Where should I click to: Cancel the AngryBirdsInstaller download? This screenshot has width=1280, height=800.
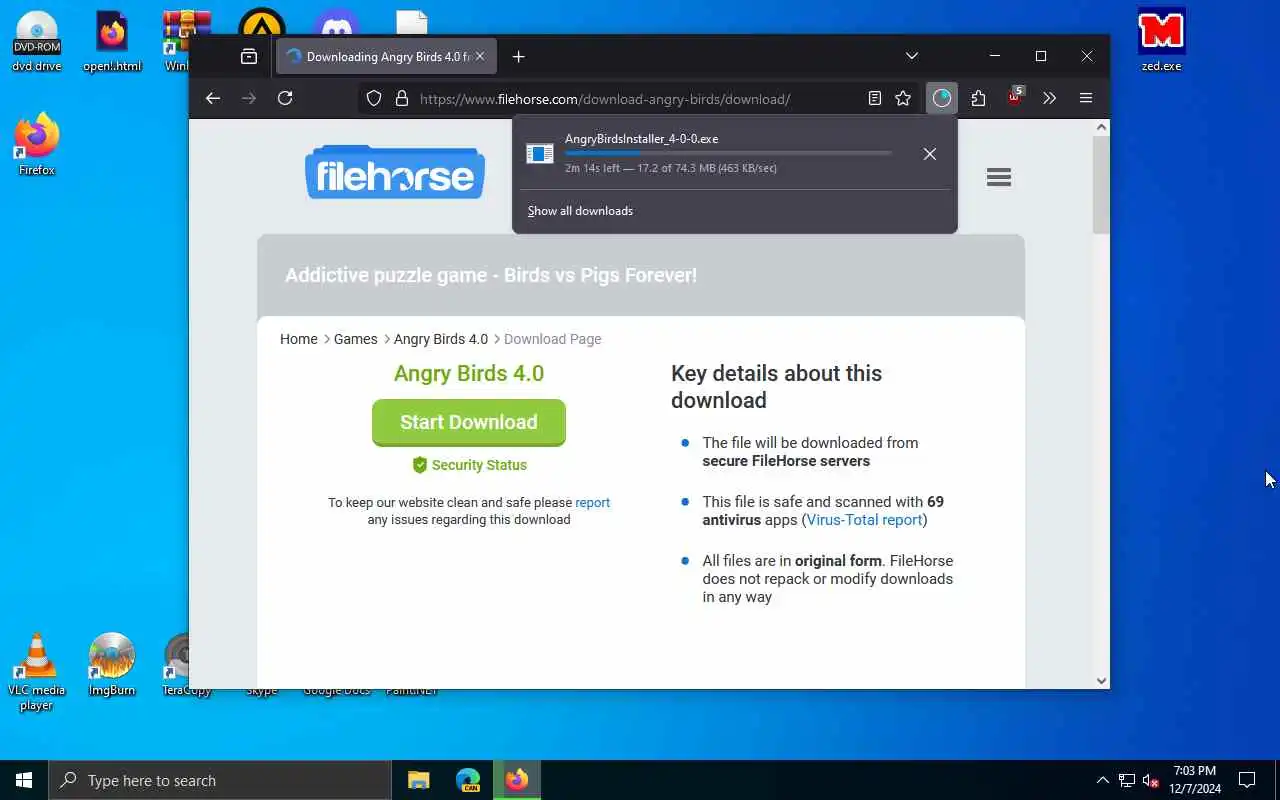930,154
